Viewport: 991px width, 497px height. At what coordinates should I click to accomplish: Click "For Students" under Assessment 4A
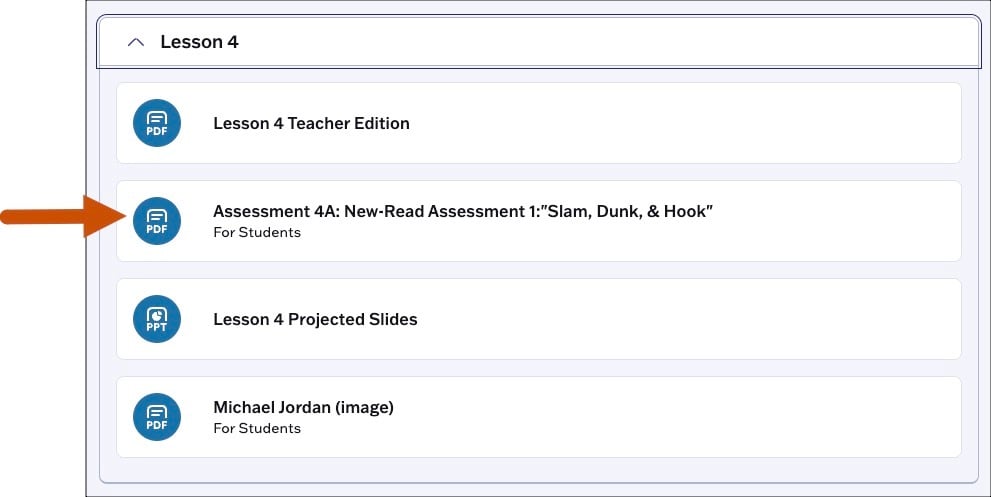click(257, 233)
